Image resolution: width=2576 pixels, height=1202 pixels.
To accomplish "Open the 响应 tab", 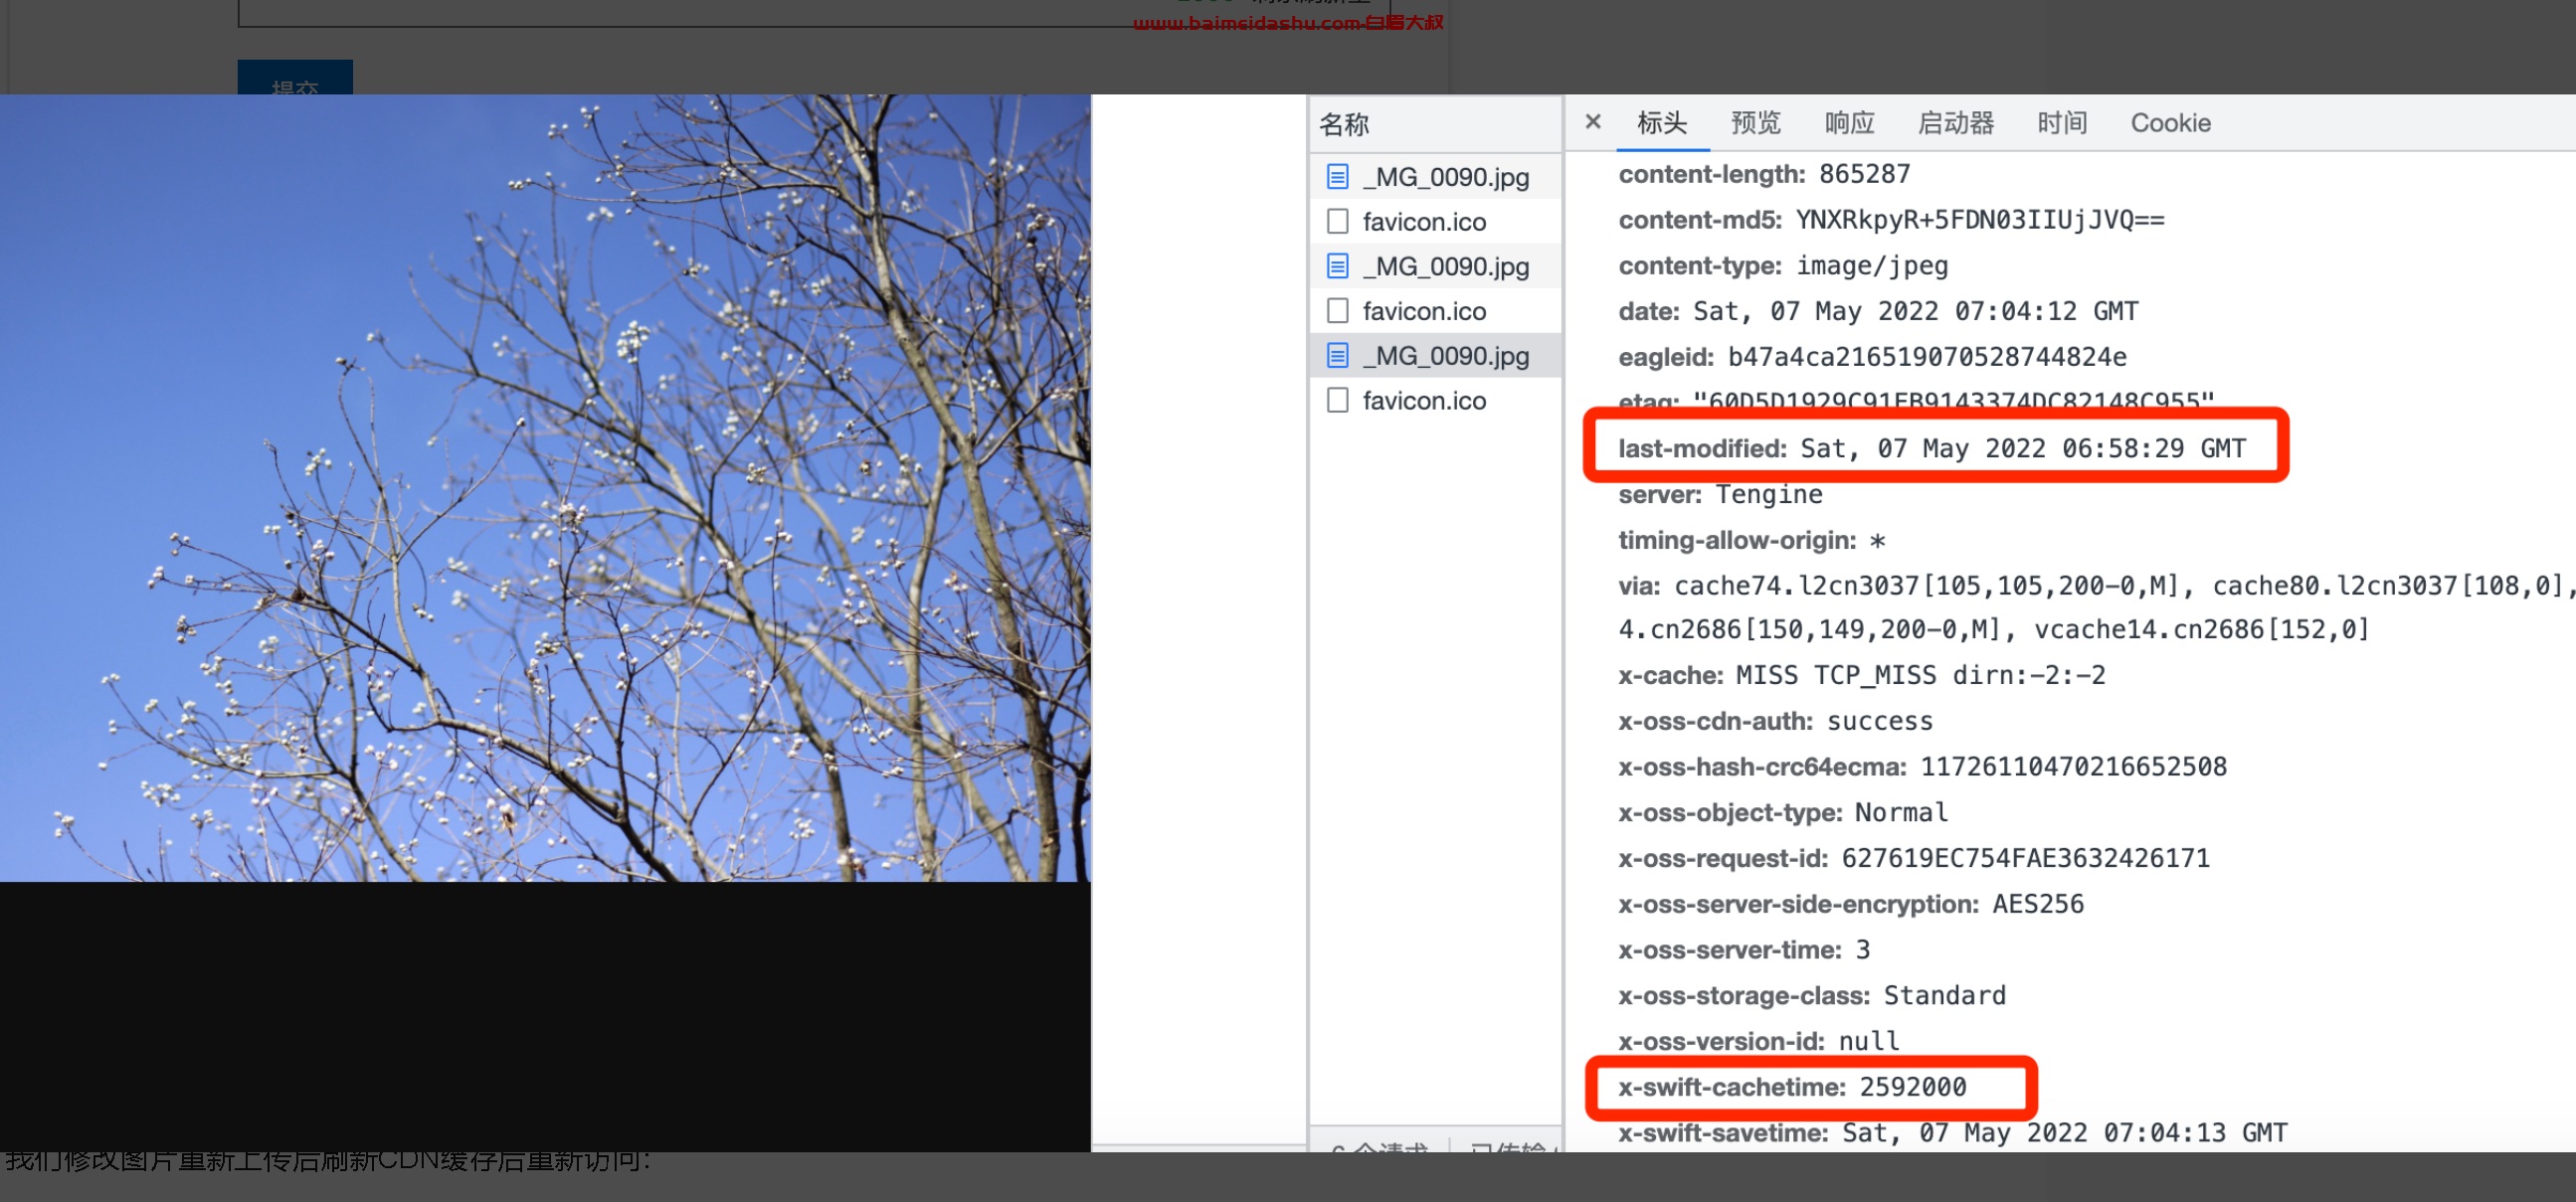I will pos(1849,123).
